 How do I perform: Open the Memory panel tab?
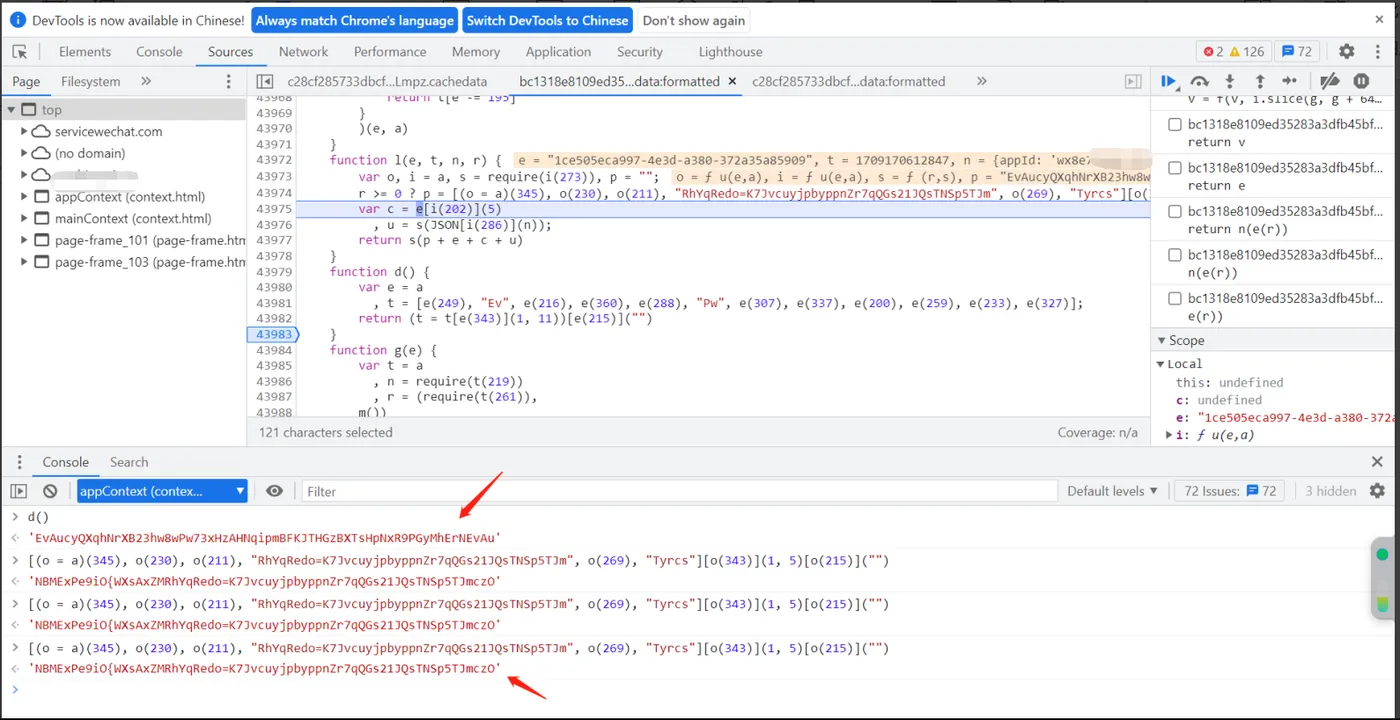476,52
